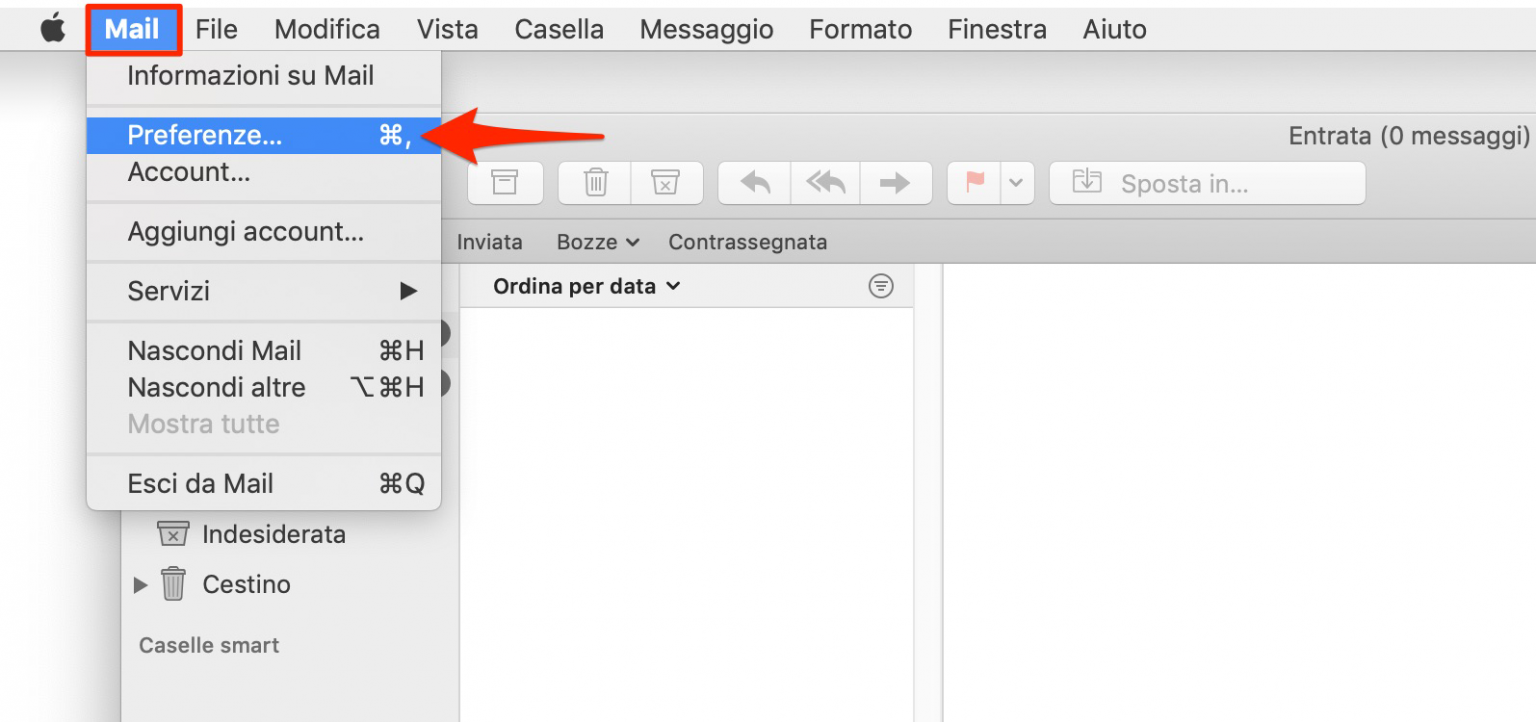Choose Account… menu entry

pos(264,173)
